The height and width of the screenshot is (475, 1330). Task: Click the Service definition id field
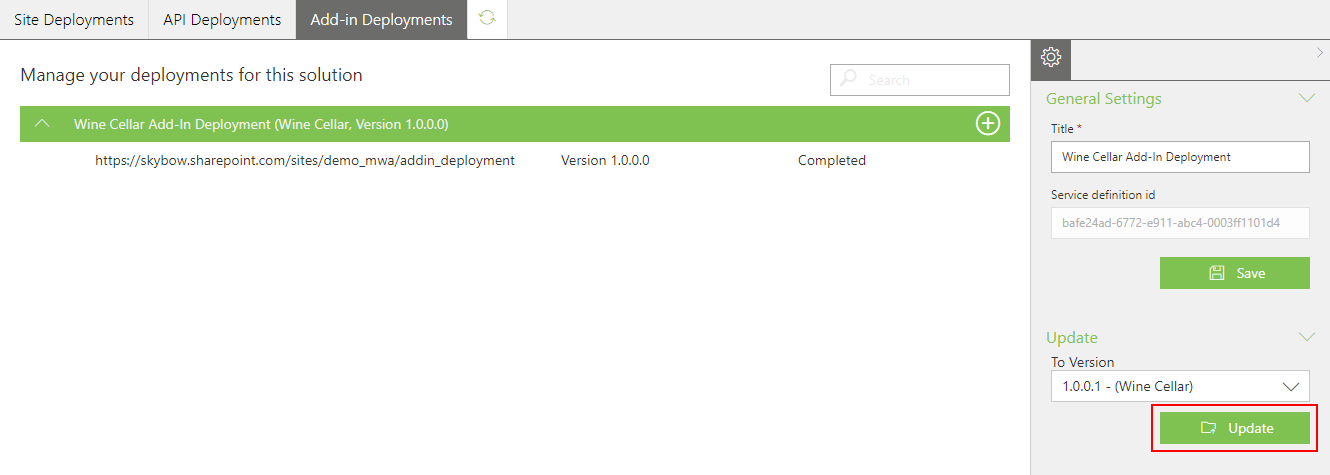click(x=1180, y=223)
